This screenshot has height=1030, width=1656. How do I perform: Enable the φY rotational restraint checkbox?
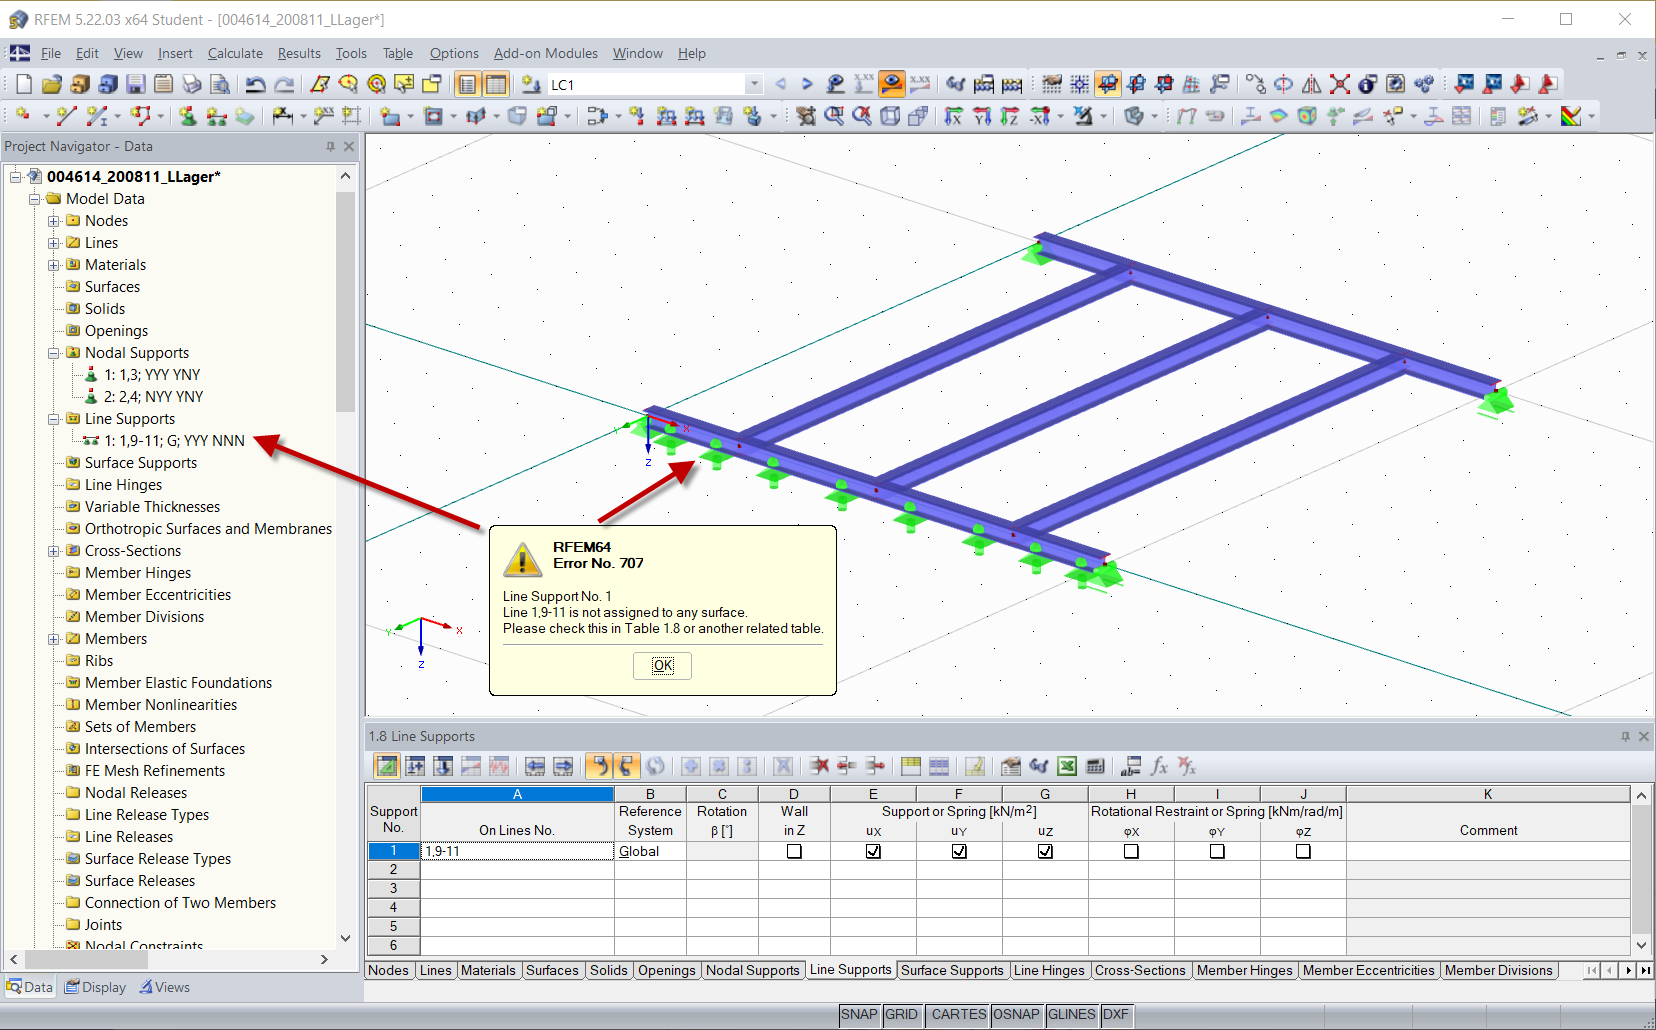(1217, 851)
